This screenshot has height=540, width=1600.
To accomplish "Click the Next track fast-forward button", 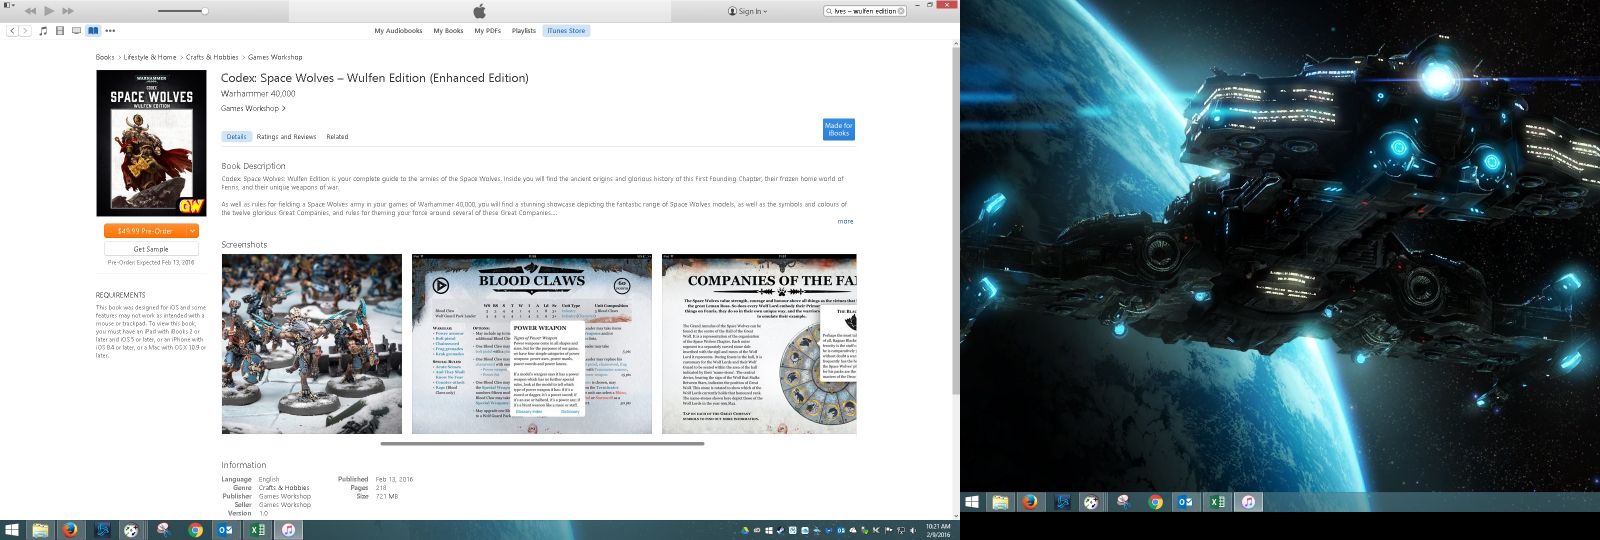I will [x=68, y=11].
